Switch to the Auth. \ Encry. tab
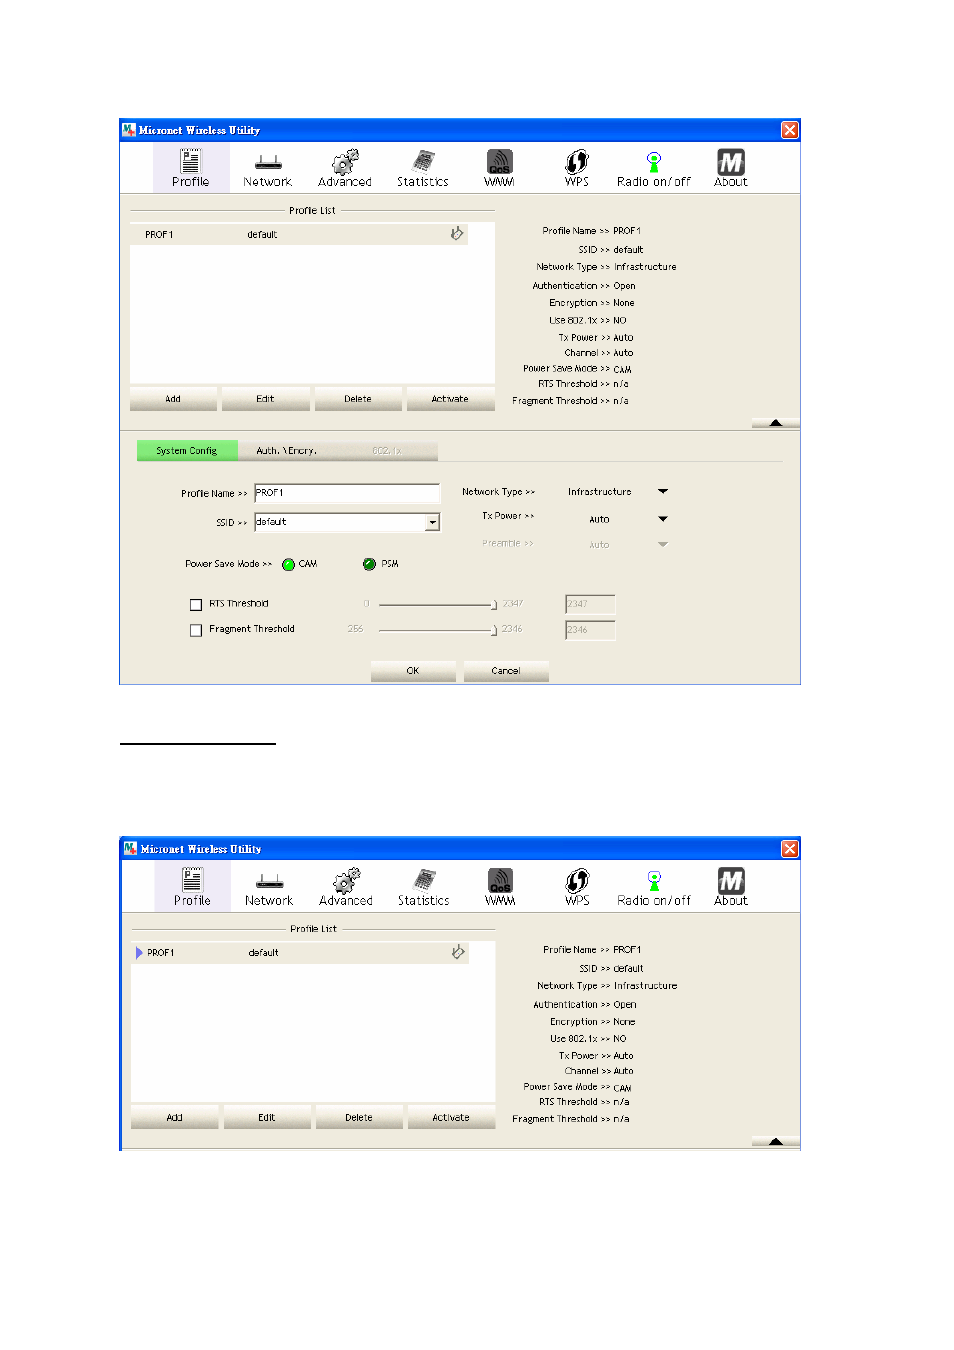Viewport: 954px width, 1350px height. (287, 451)
